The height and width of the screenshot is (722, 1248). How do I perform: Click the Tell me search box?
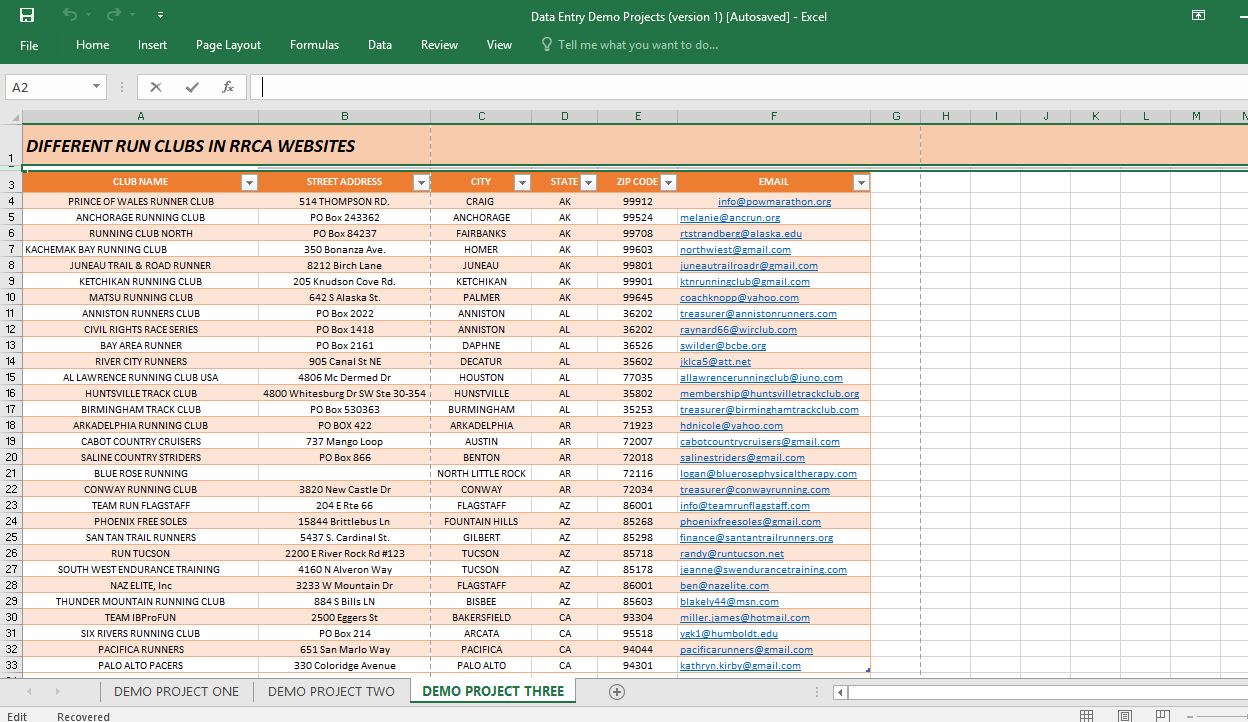637,45
